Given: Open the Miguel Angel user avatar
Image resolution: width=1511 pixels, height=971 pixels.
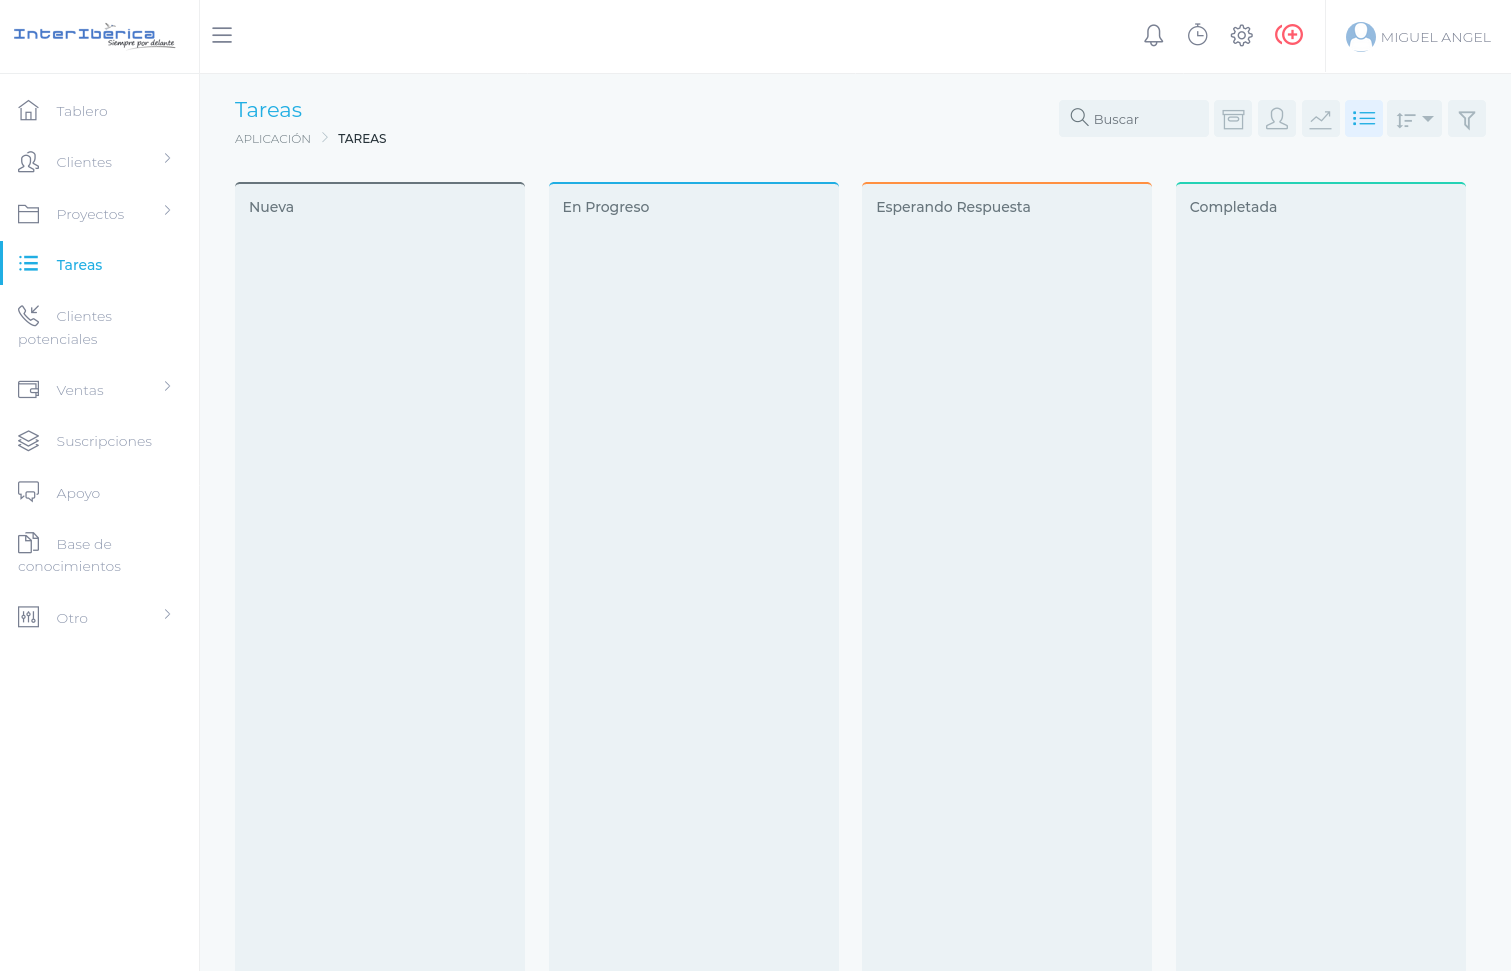Looking at the screenshot, I should (x=1360, y=37).
